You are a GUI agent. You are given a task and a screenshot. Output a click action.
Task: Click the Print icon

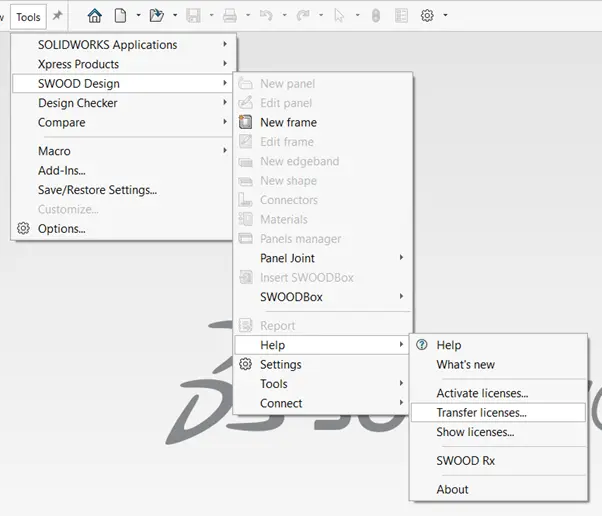tap(230, 16)
